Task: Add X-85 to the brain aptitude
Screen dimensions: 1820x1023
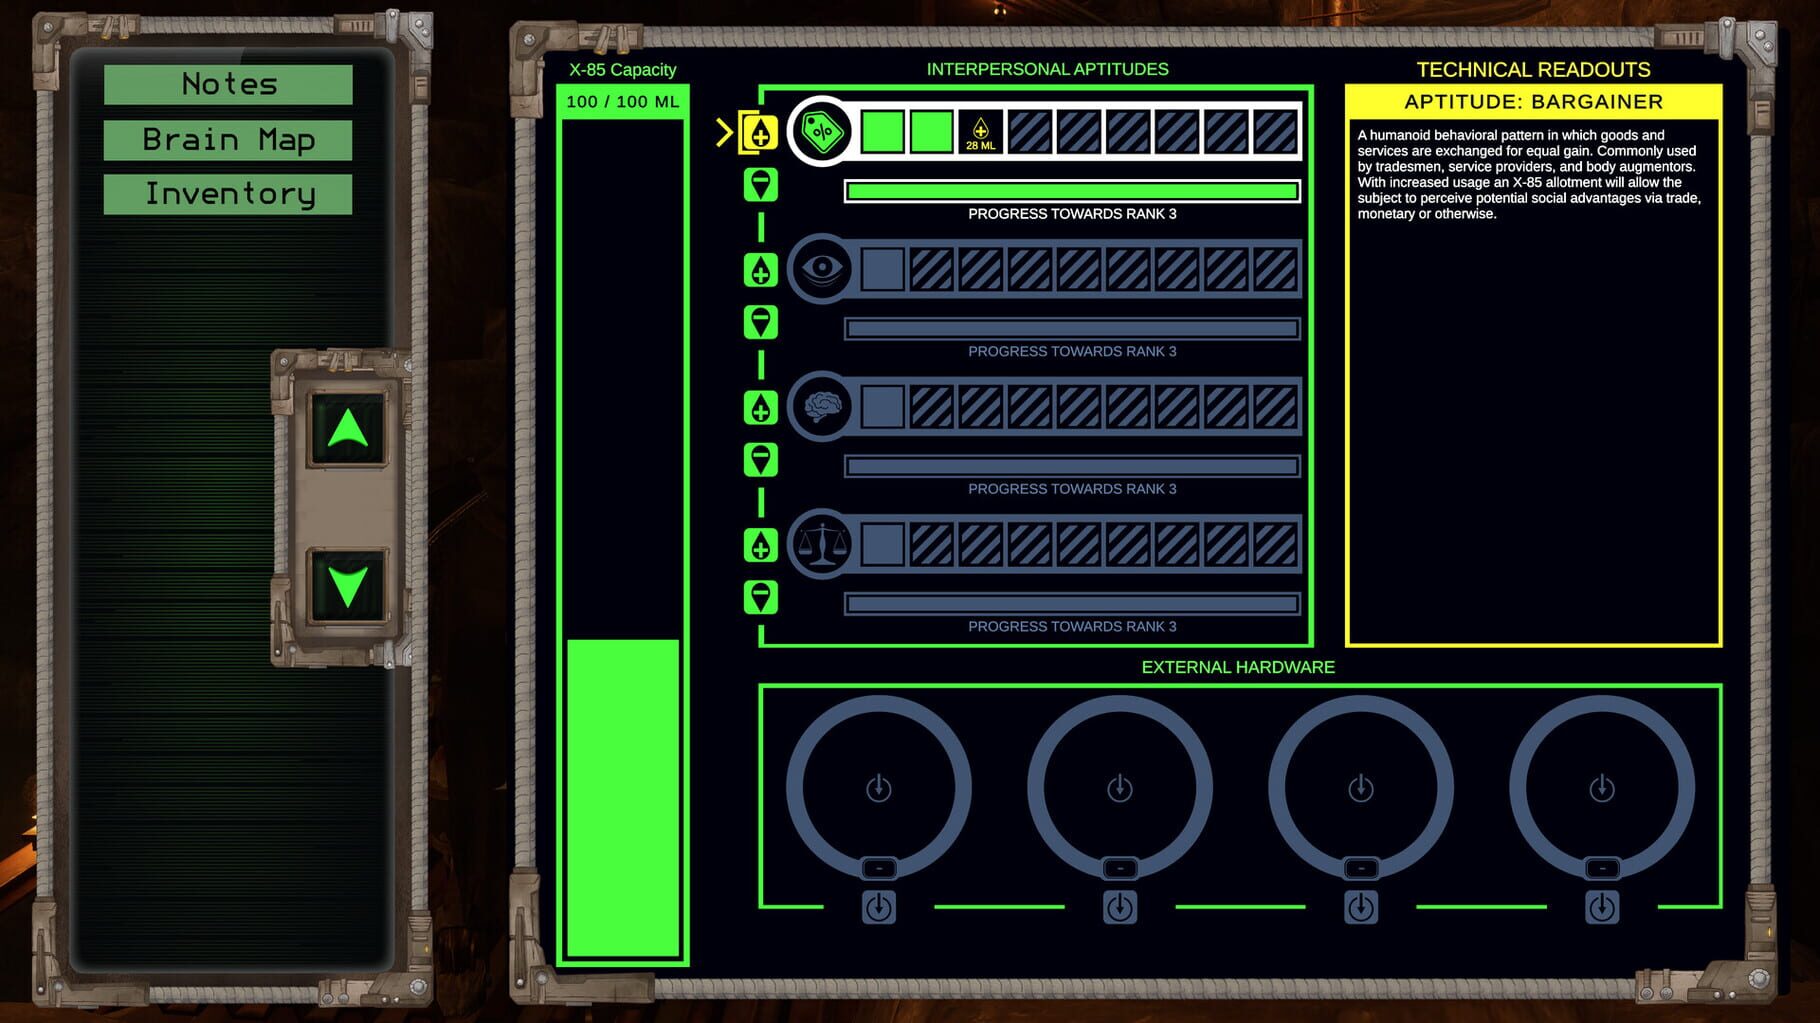Action: point(761,408)
